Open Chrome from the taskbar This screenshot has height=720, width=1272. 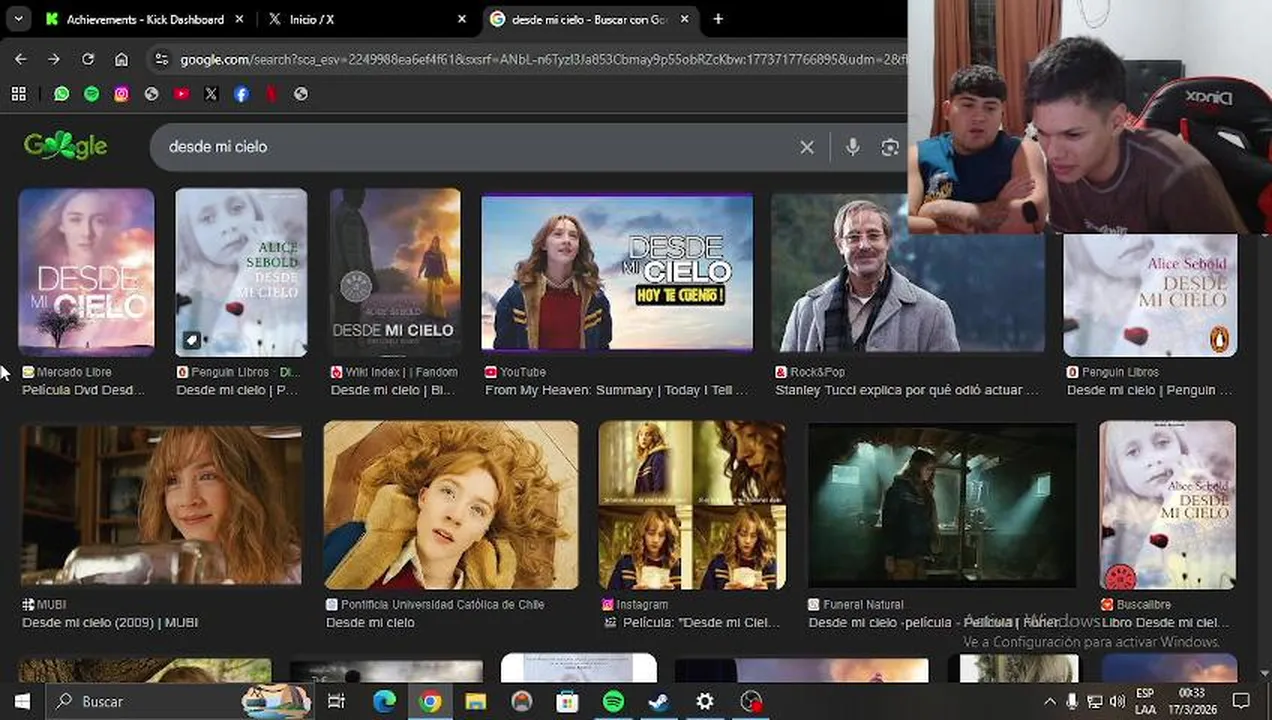pyautogui.click(x=430, y=701)
